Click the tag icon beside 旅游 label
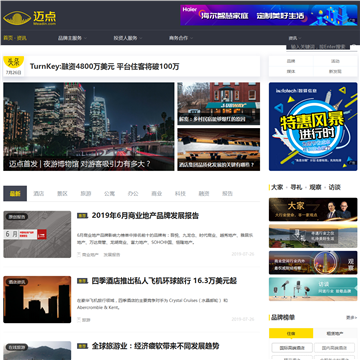This screenshot has width=360, height=360. 79,320
